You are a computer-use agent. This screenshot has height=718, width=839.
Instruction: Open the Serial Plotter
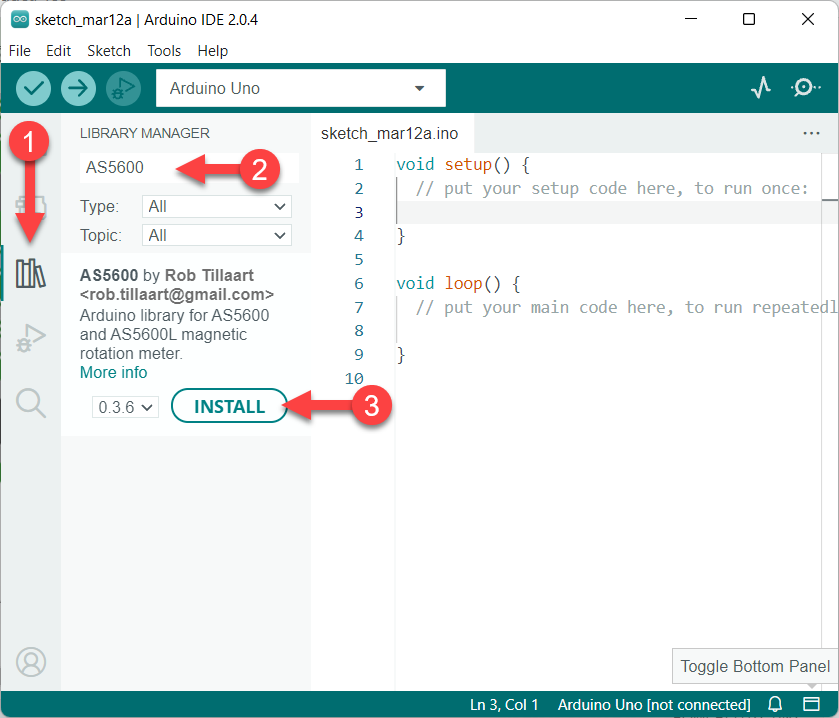[x=760, y=87]
